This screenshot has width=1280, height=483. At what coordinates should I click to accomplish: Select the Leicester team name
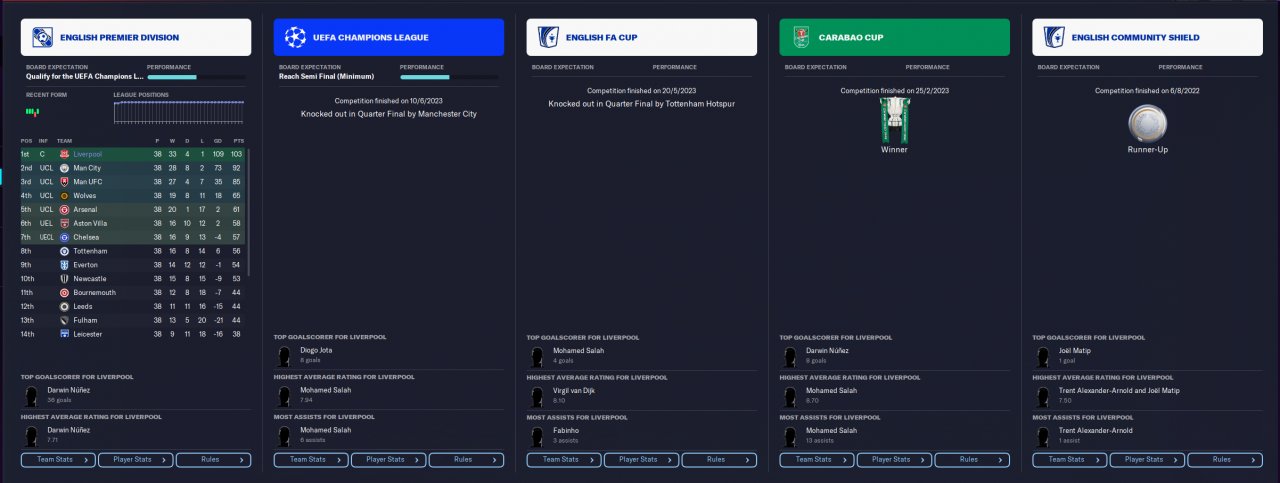coord(87,334)
